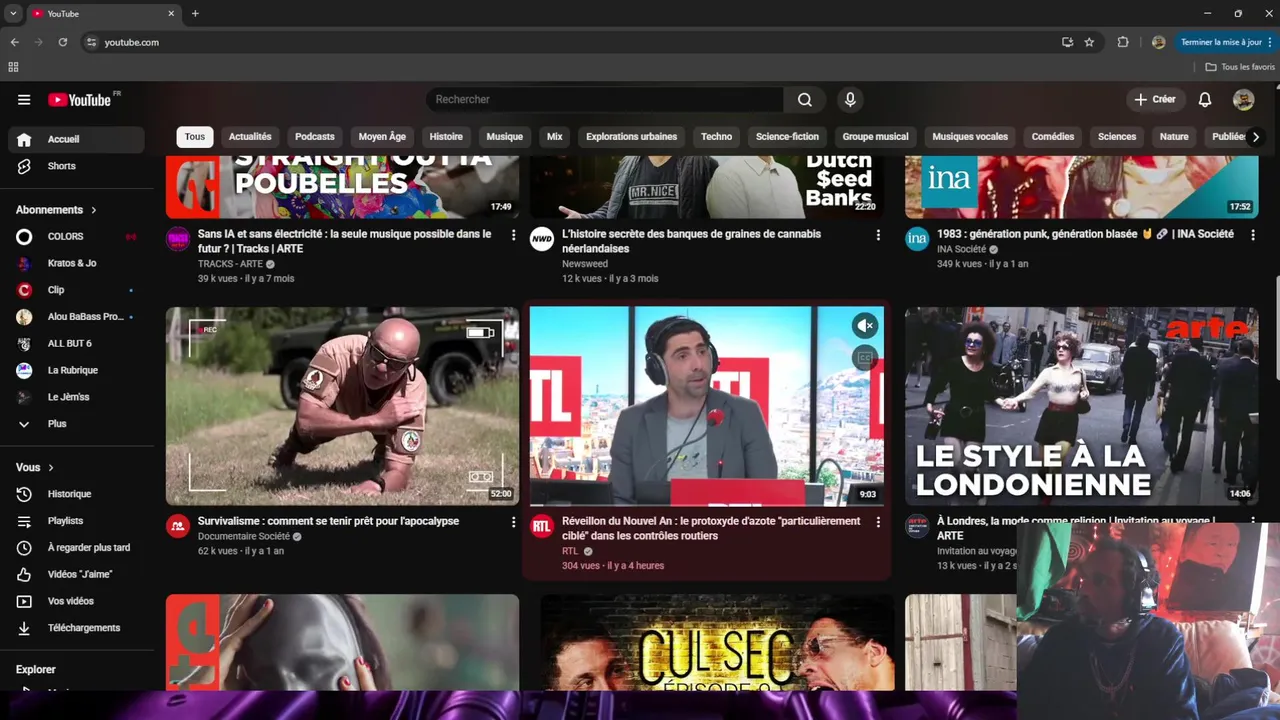This screenshot has width=1280, height=720.
Task: Select the Science-fiction filter chip
Action: (787, 137)
